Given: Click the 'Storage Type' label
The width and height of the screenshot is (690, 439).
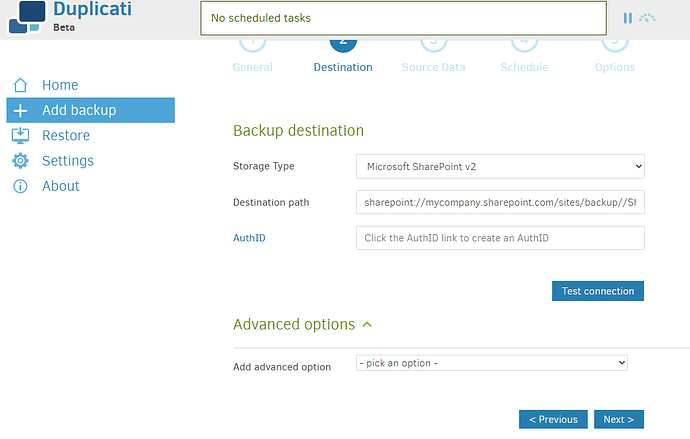Looking at the screenshot, I should pos(264,166).
